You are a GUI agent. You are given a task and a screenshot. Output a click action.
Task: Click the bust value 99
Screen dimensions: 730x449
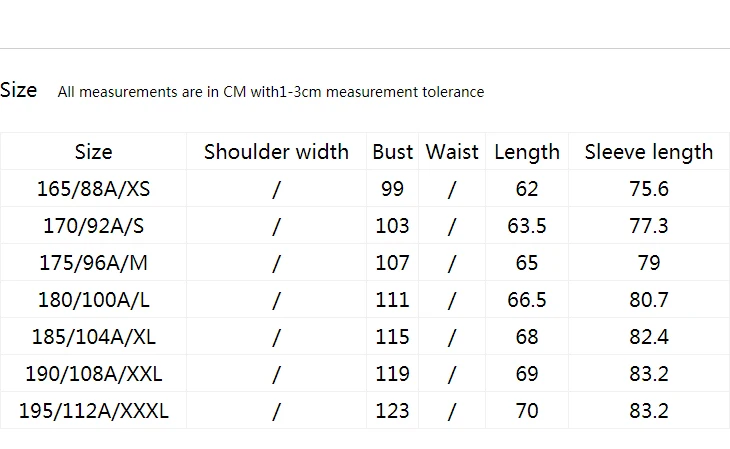[392, 189]
